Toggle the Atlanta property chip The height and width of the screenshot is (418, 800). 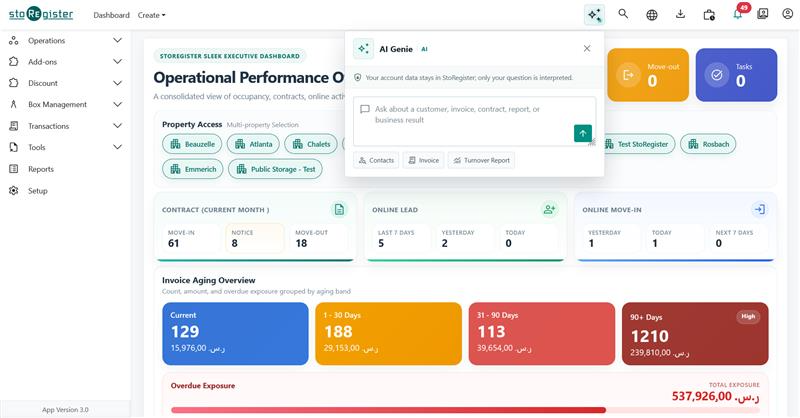(x=254, y=144)
